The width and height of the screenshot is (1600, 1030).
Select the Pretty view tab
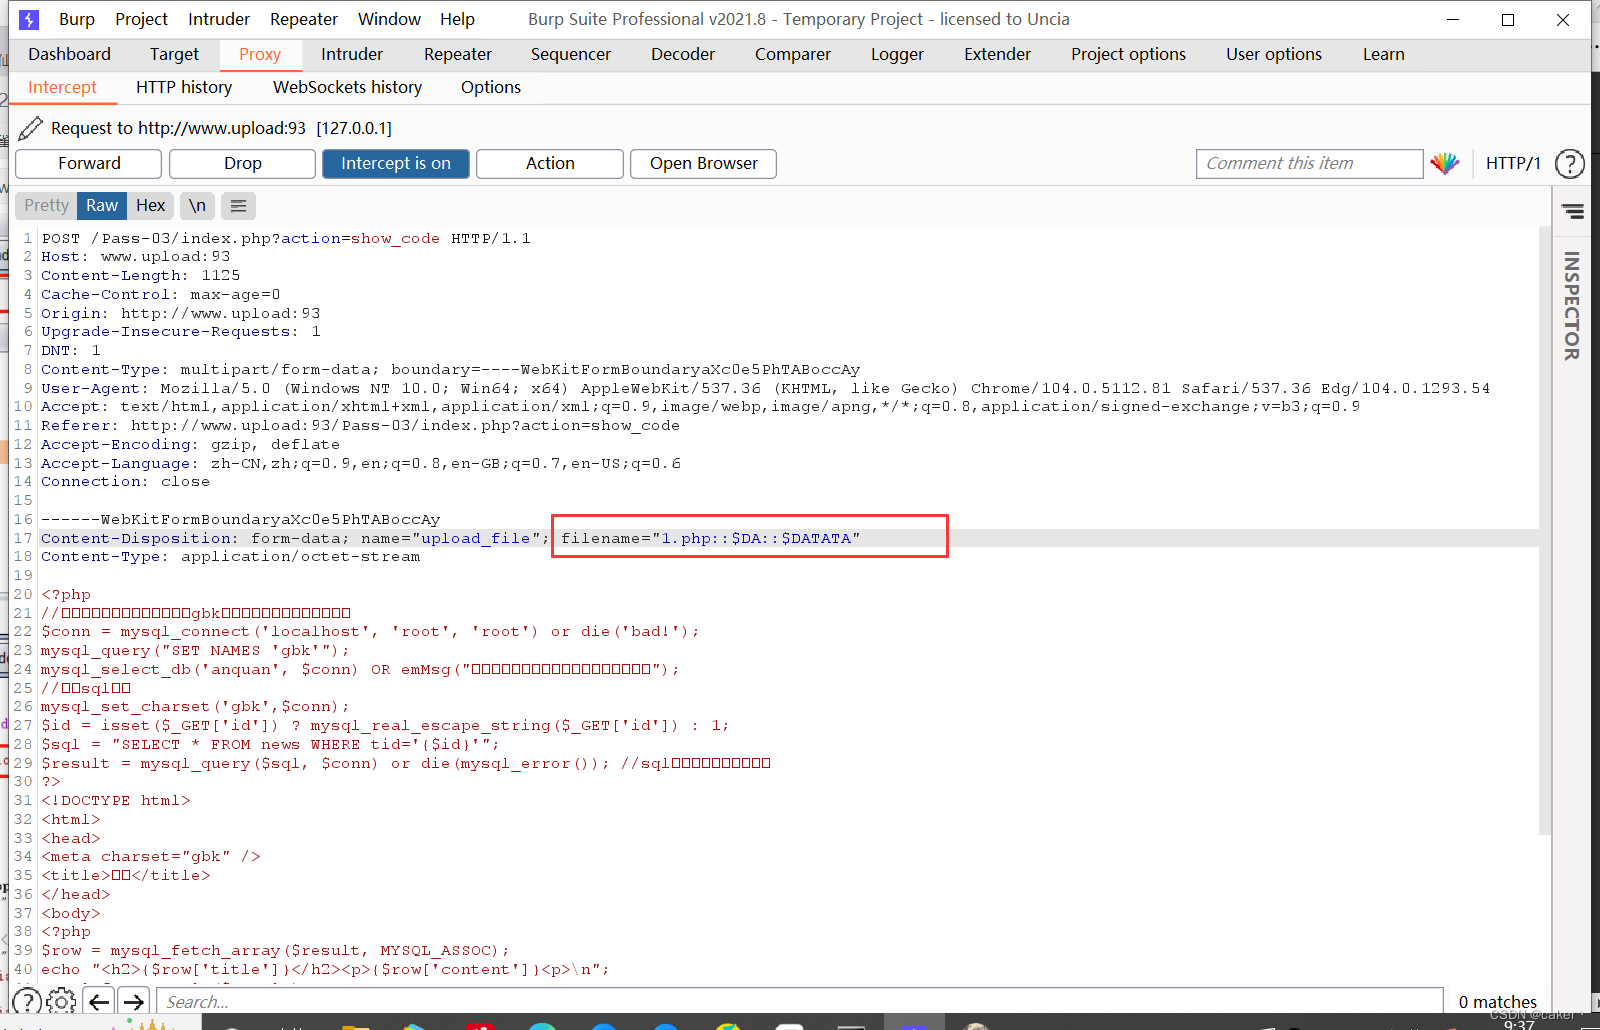[47, 205]
